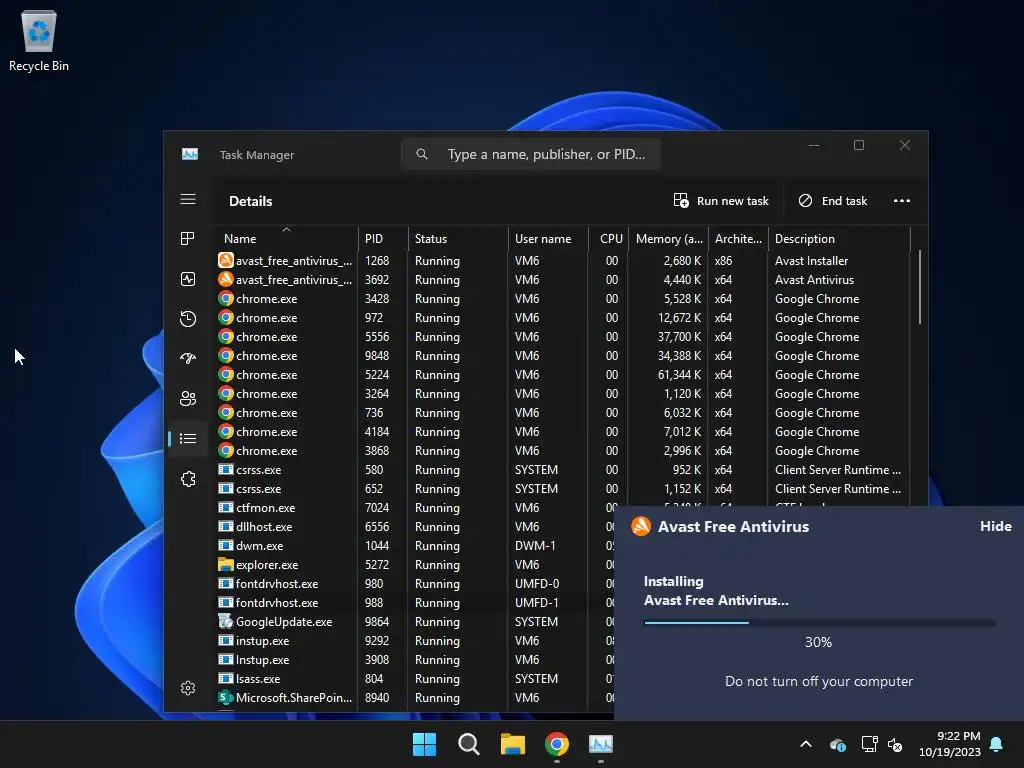Toggle the sort arrow above Name column
The height and width of the screenshot is (768, 1024).
(286, 229)
